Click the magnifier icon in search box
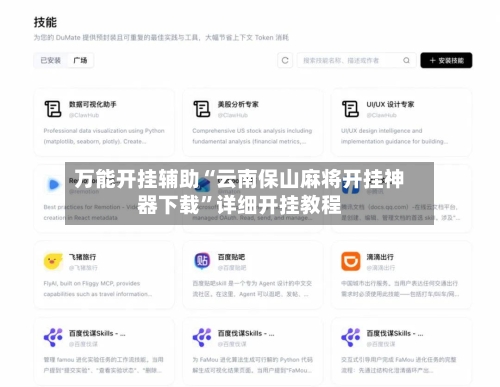This screenshot has height=387, width=500. (x=406, y=60)
